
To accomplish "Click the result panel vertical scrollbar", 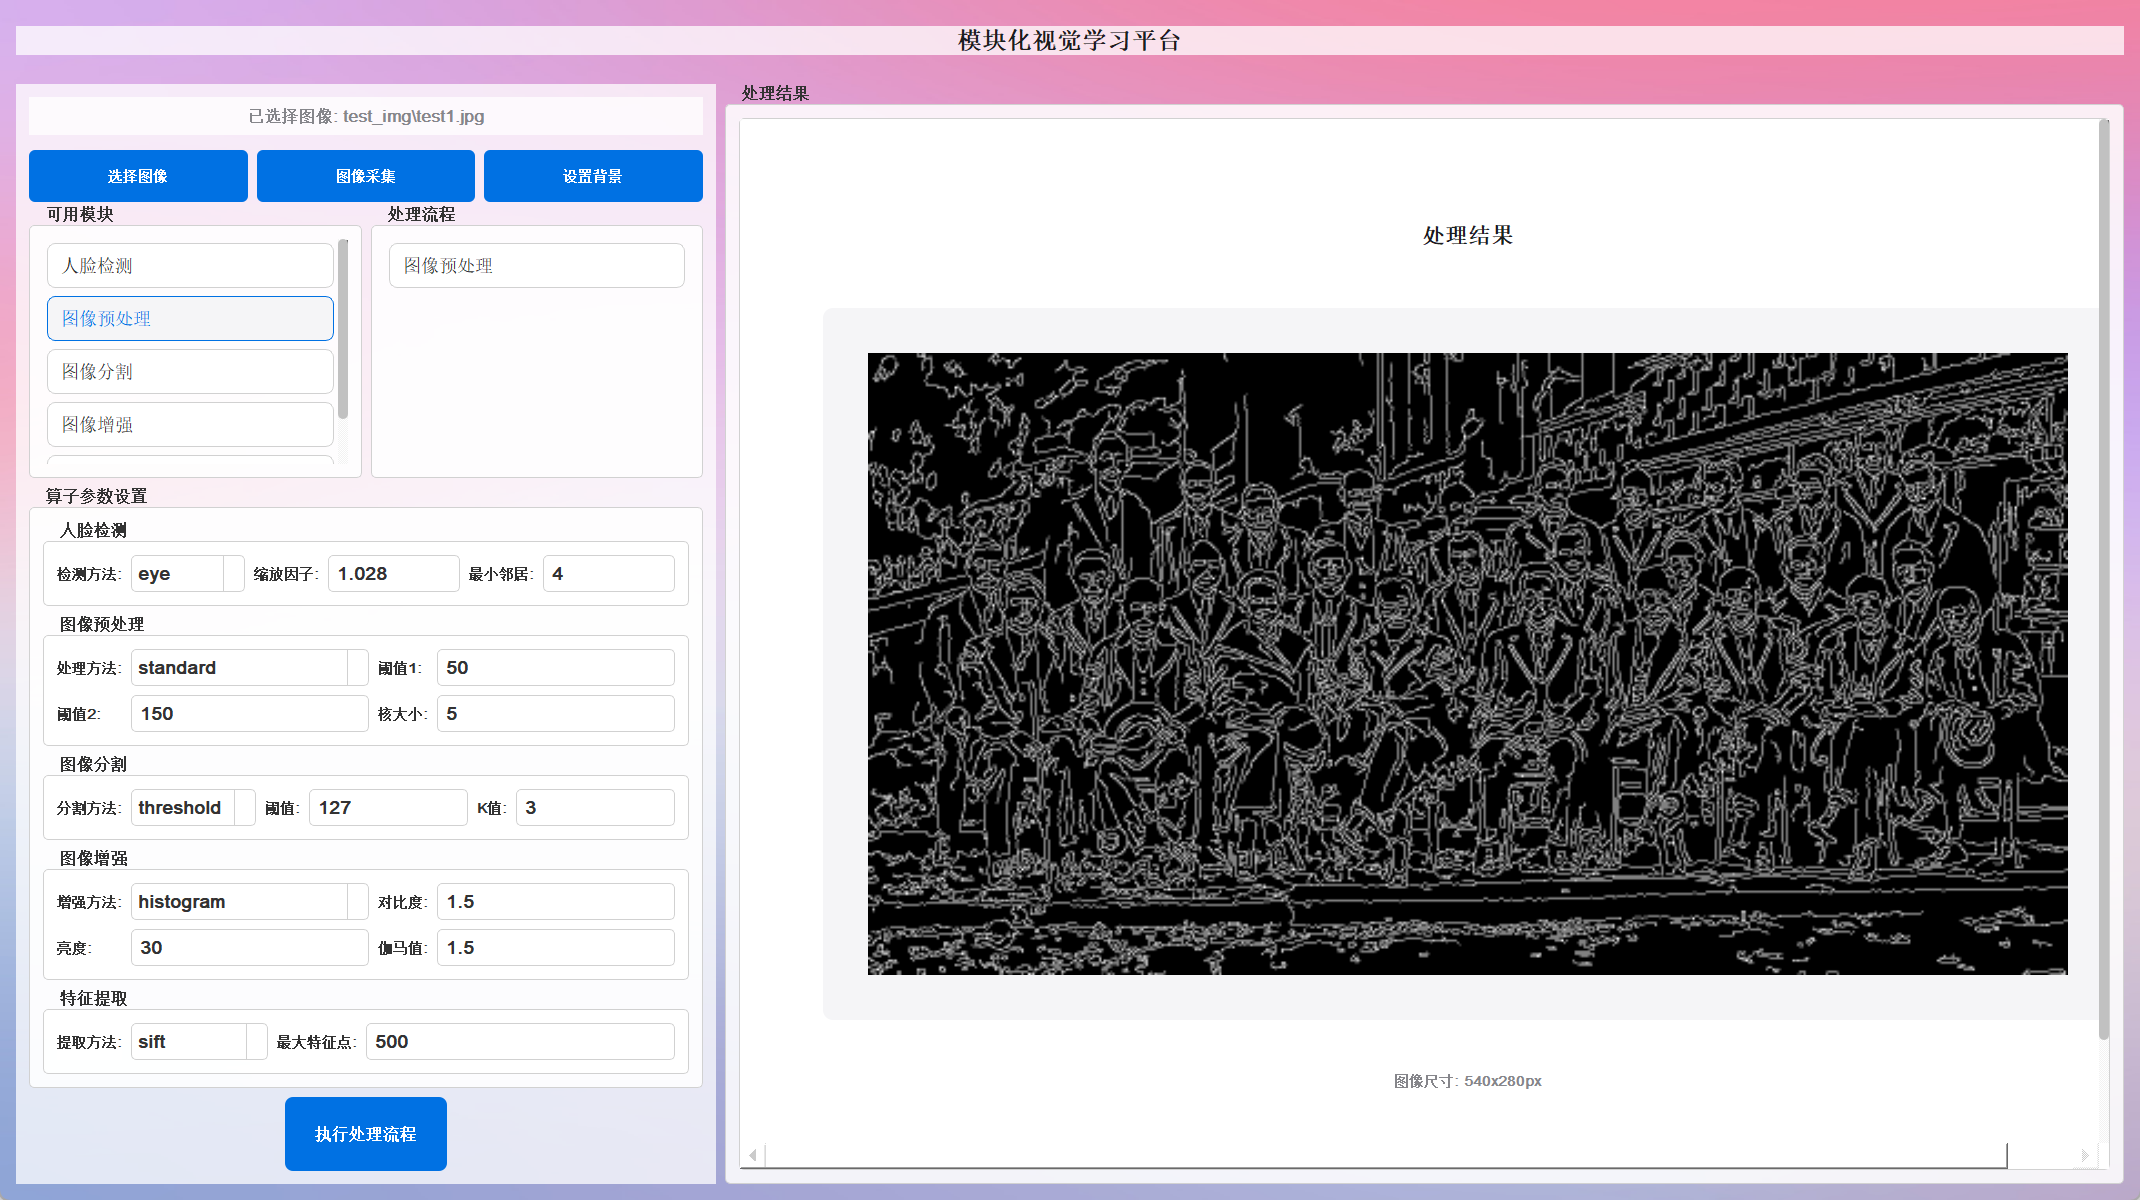I will (x=2103, y=580).
